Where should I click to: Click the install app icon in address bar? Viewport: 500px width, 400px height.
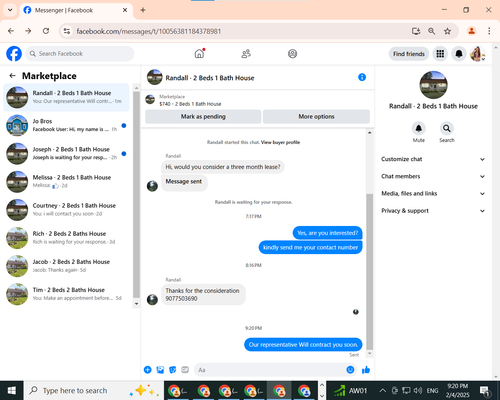pyautogui.click(x=416, y=31)
